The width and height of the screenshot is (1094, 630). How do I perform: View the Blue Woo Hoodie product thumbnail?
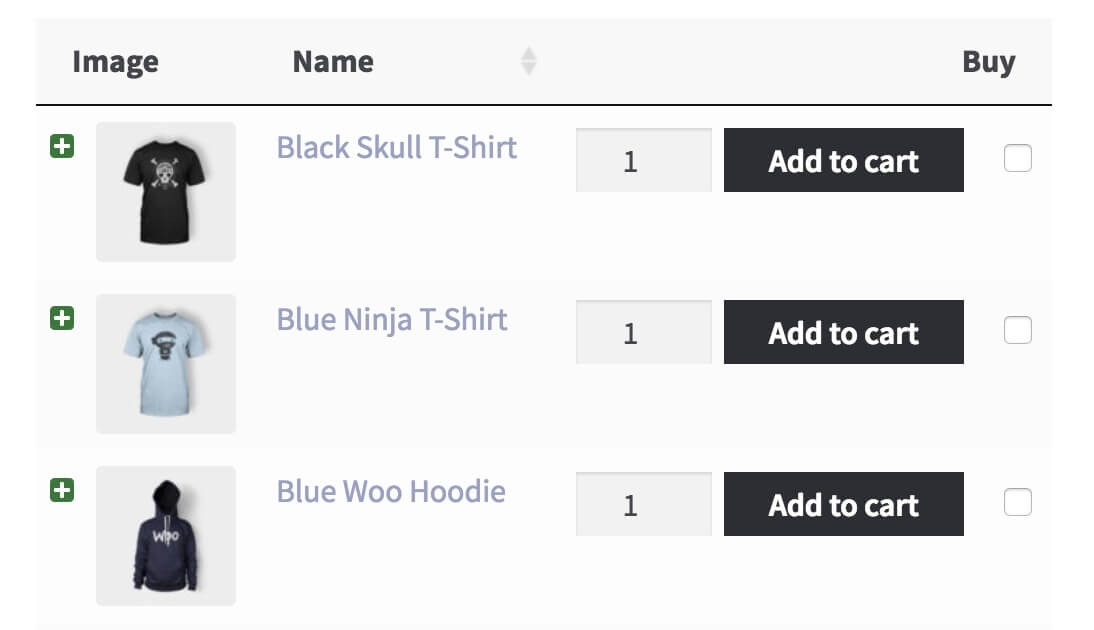click(x=166, y=536)
